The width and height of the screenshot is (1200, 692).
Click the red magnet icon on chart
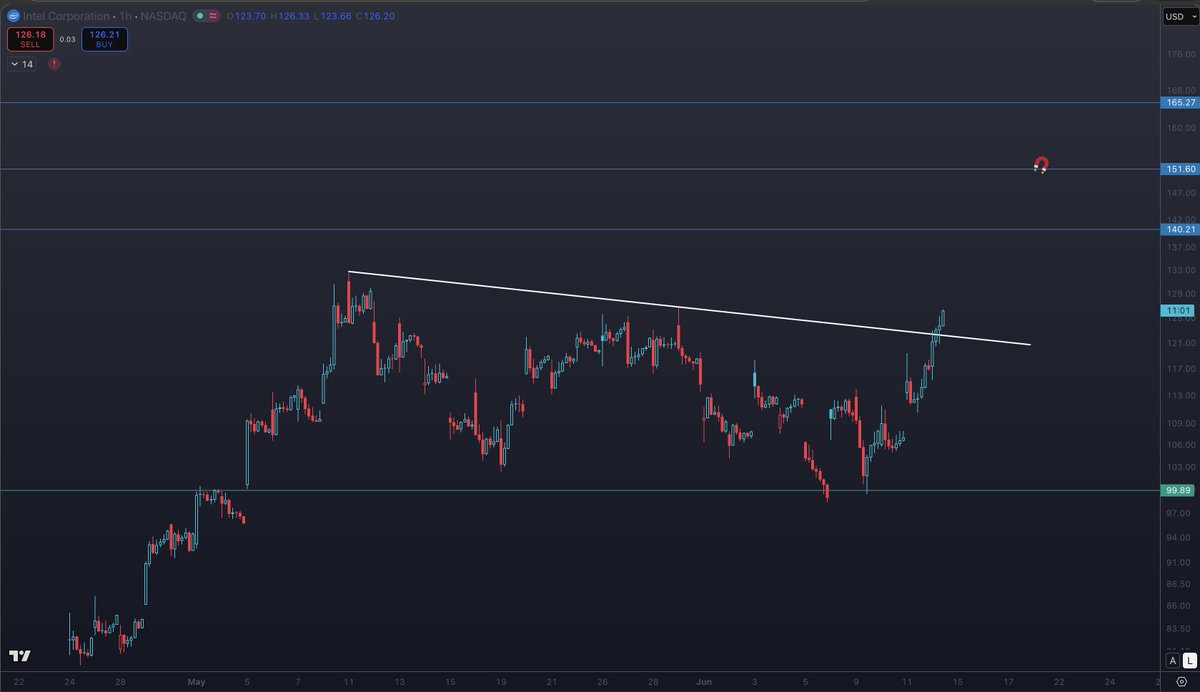[1041, 165]
